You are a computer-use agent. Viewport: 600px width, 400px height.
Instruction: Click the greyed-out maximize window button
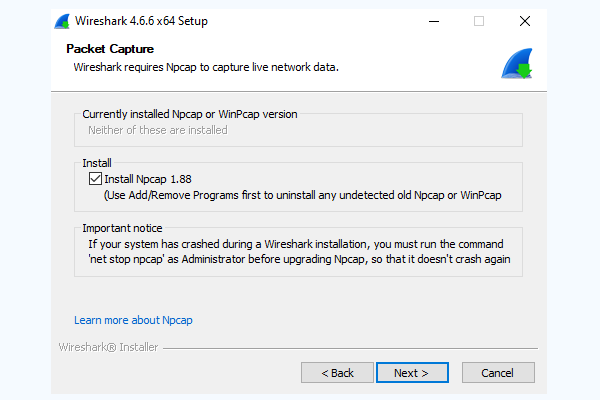tap(479, 21)
